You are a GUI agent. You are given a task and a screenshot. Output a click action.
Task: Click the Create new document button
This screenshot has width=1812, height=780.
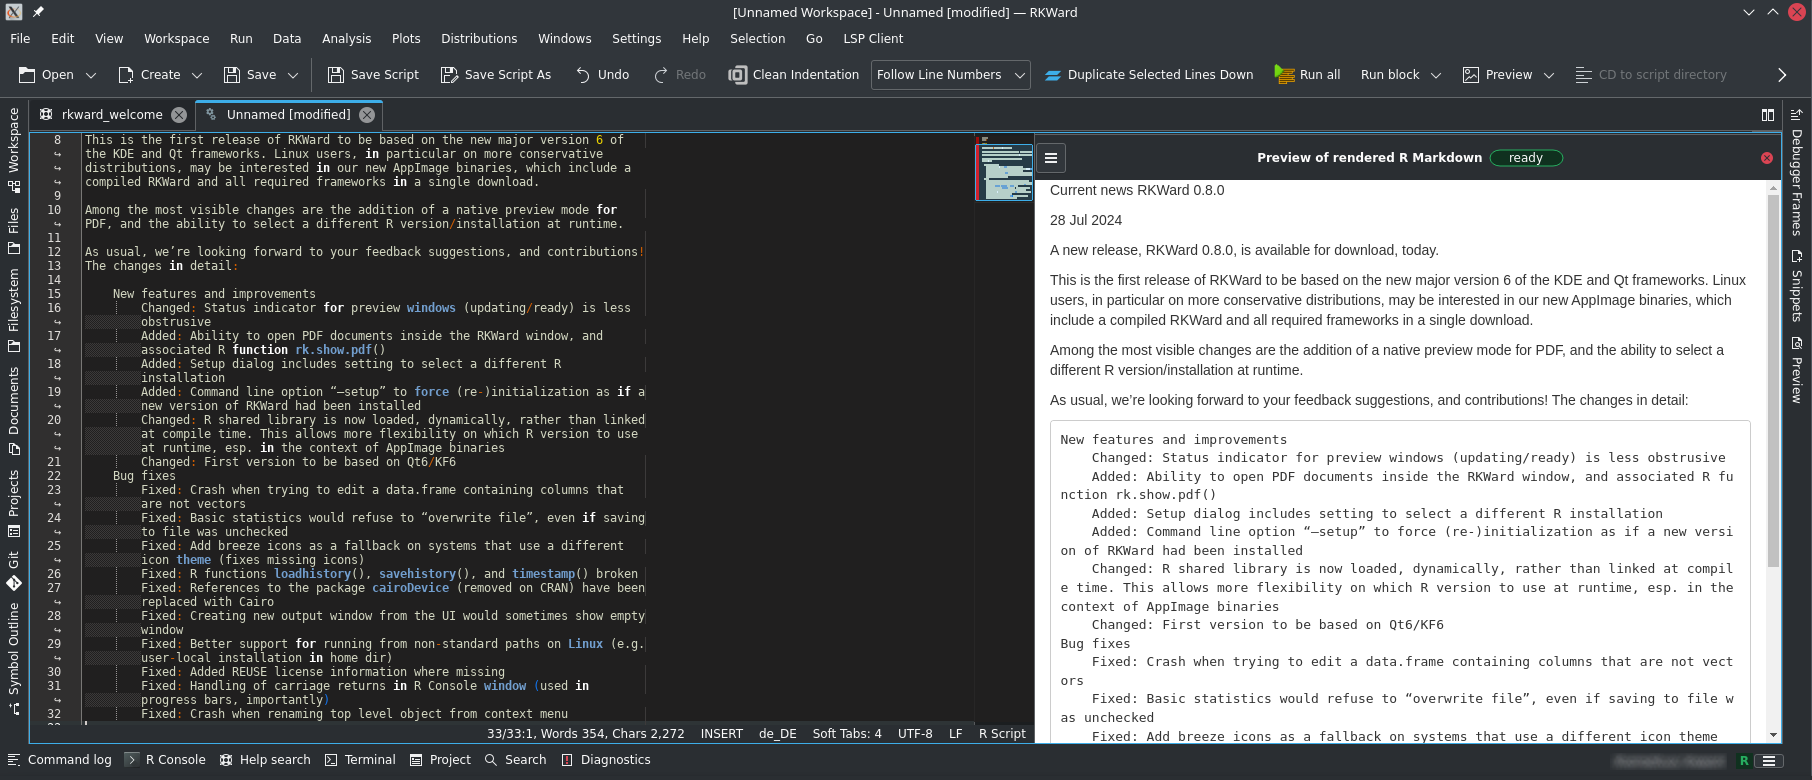point(149,75)
